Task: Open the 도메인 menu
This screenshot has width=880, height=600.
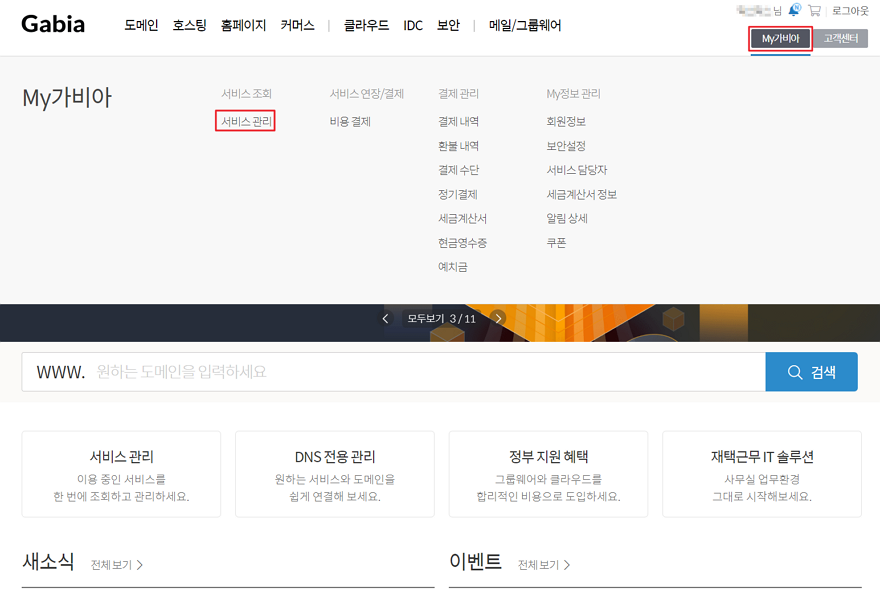Action: click(141, 25)
